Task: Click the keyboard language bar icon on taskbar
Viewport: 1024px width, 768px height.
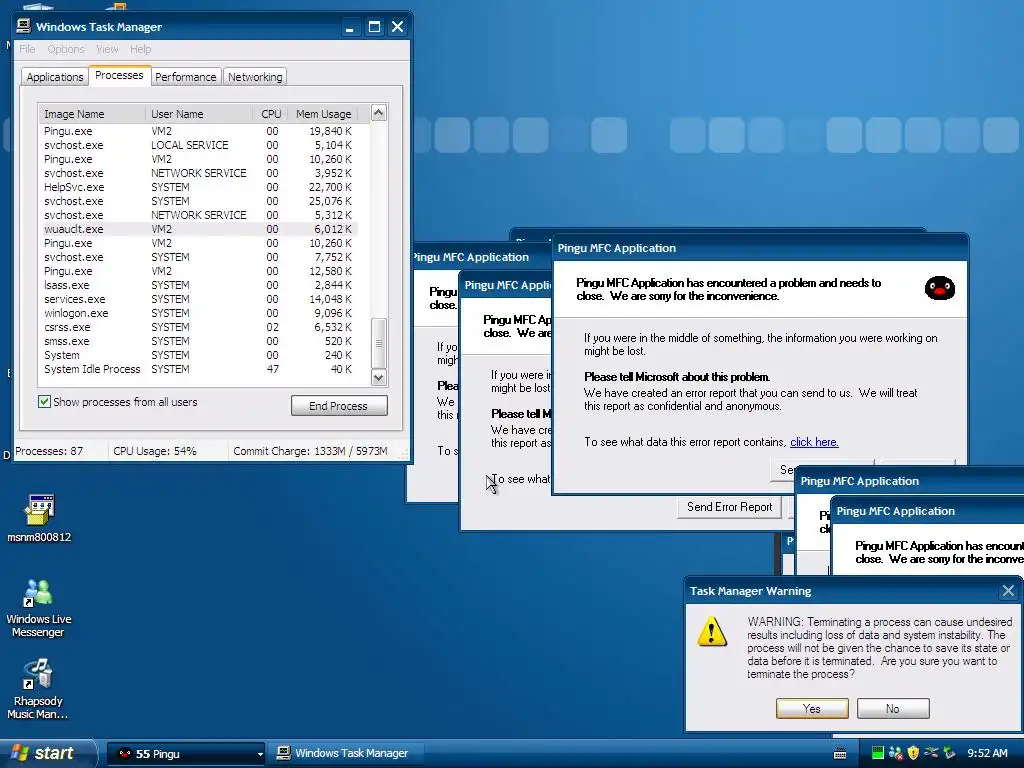Action: tap(840, 754)
